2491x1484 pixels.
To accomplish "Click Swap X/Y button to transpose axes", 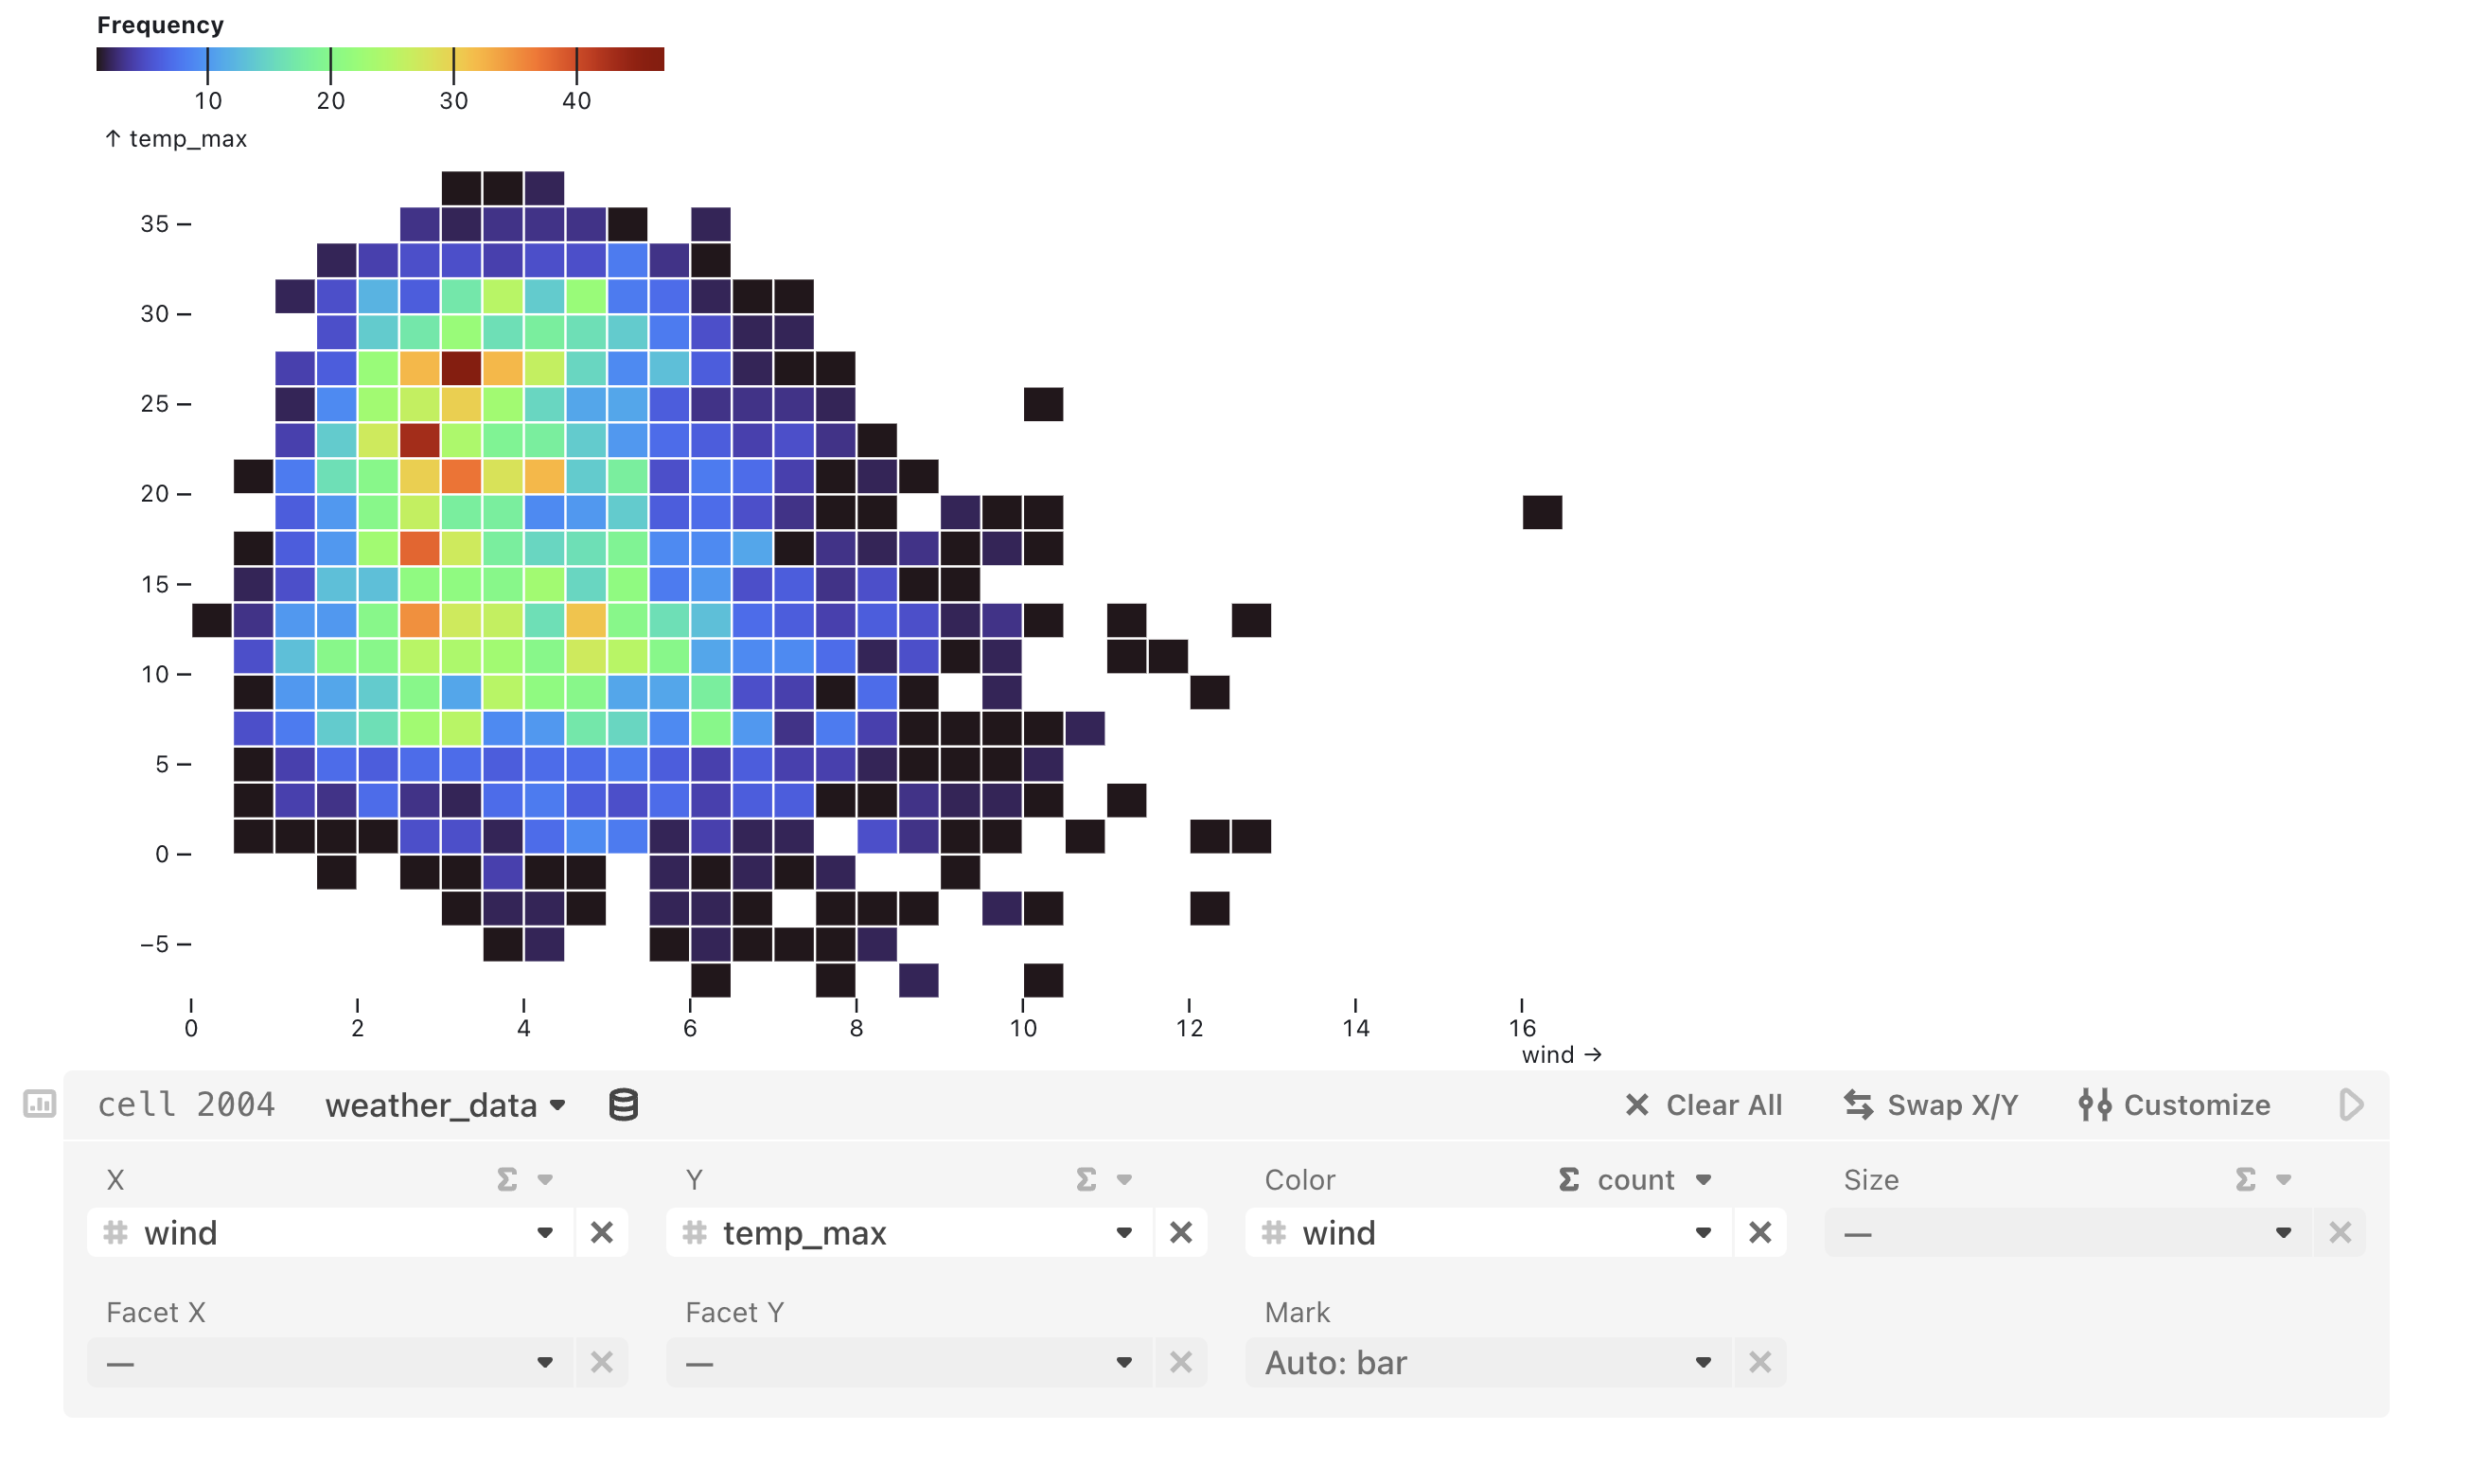I will pos(1931,1106).
